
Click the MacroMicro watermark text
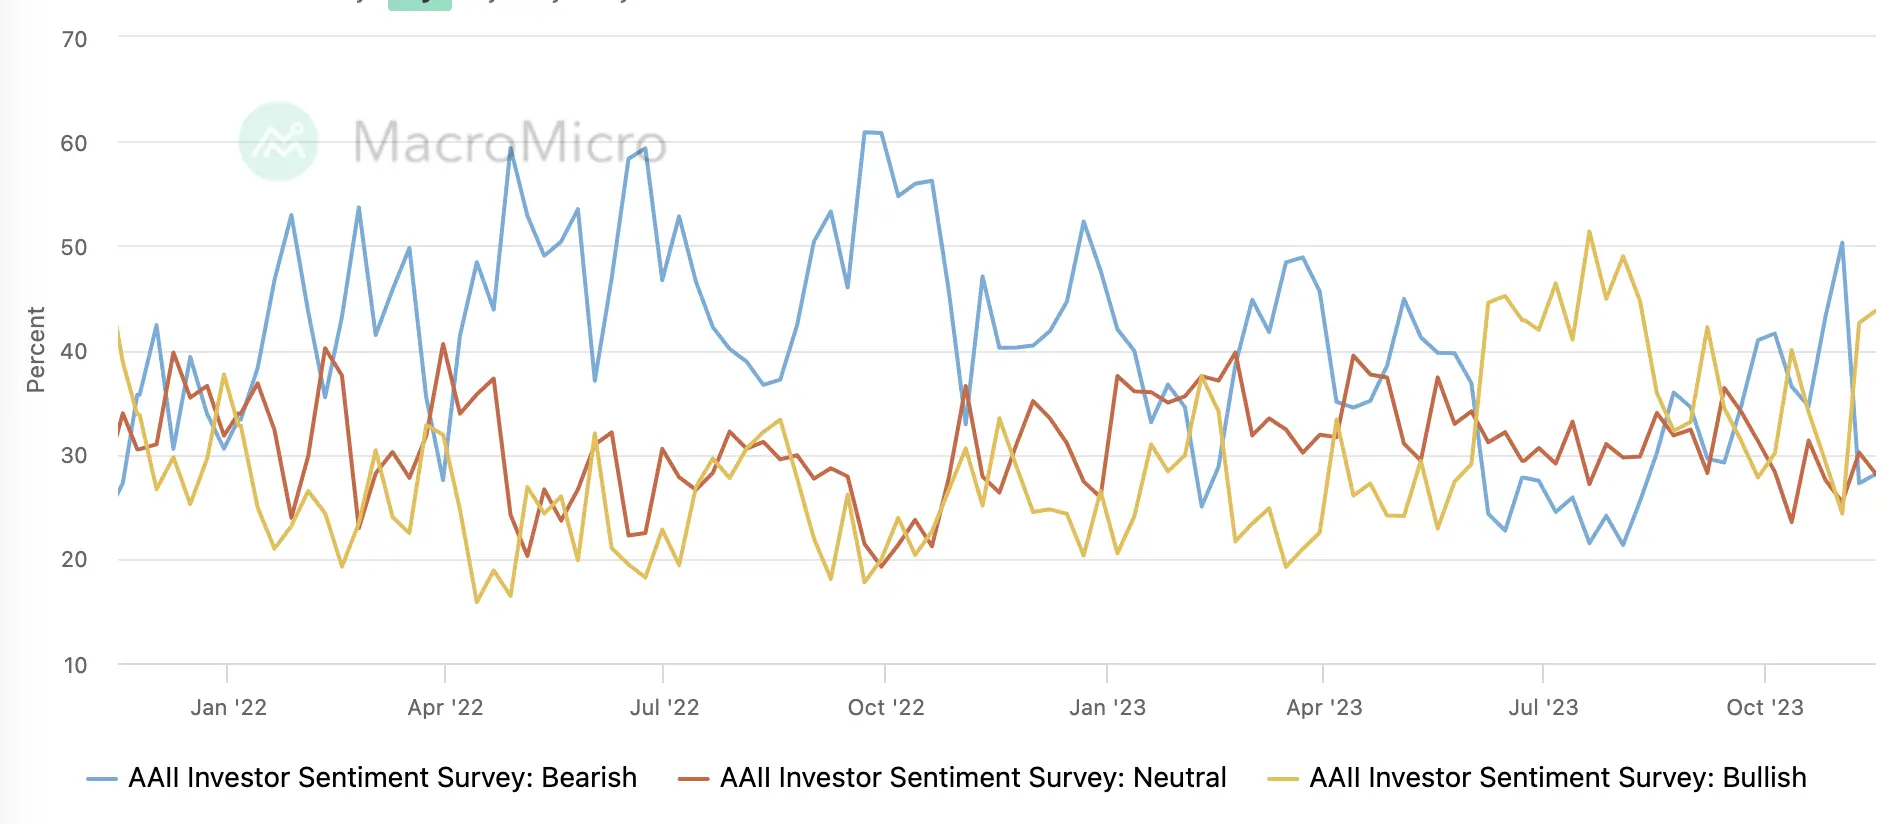pos(509,142)
